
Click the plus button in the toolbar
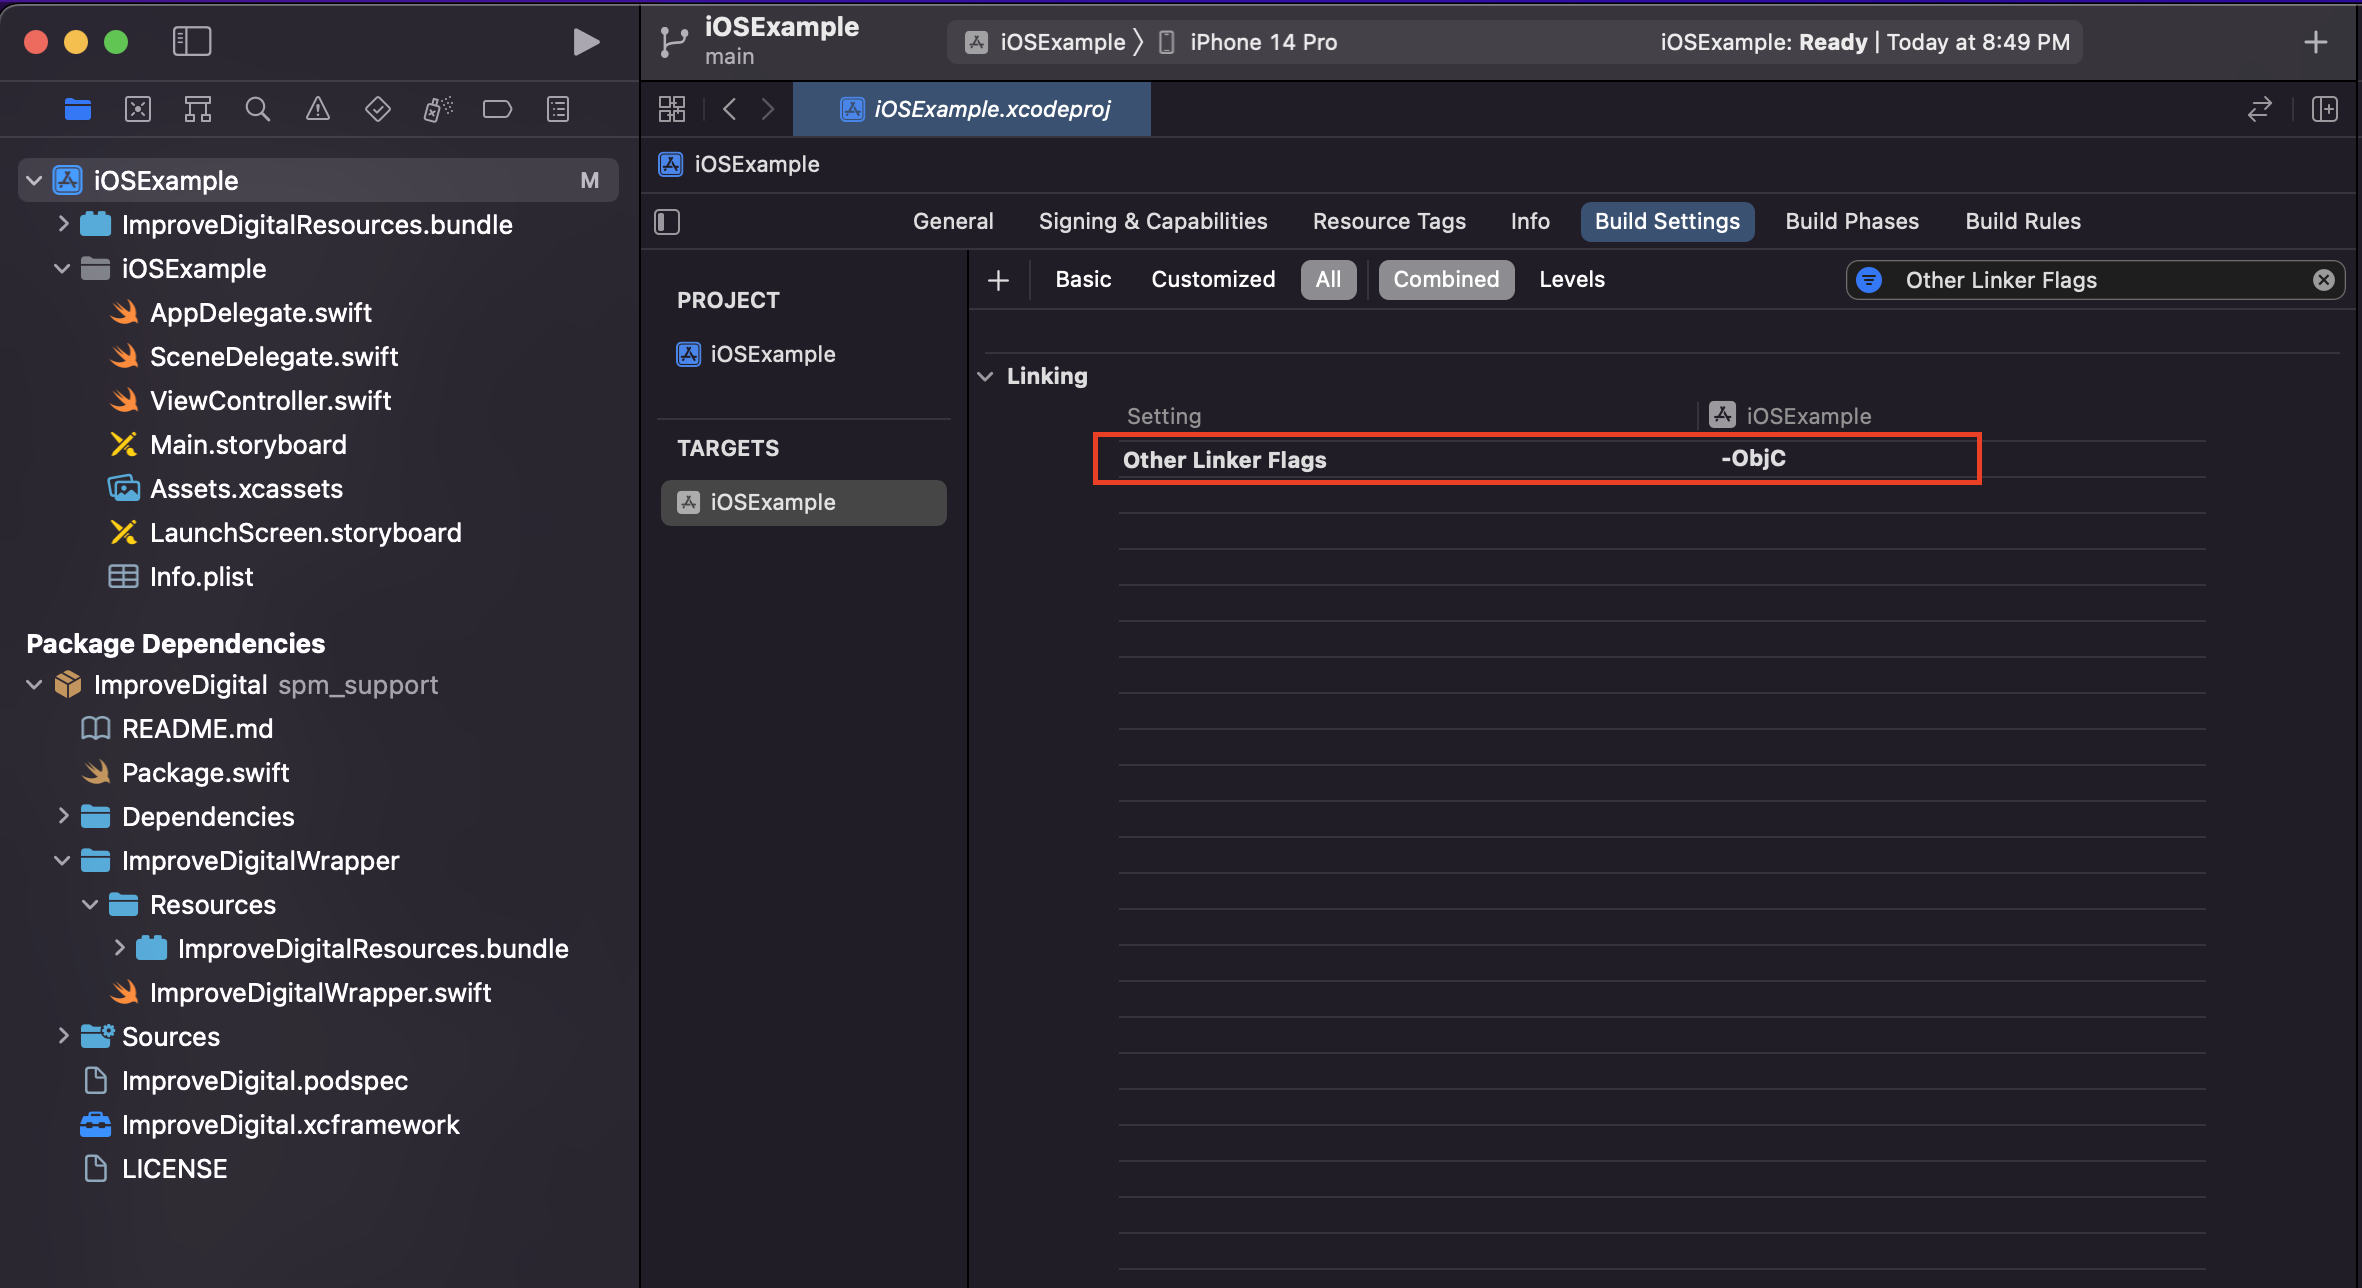point(2315,42)
